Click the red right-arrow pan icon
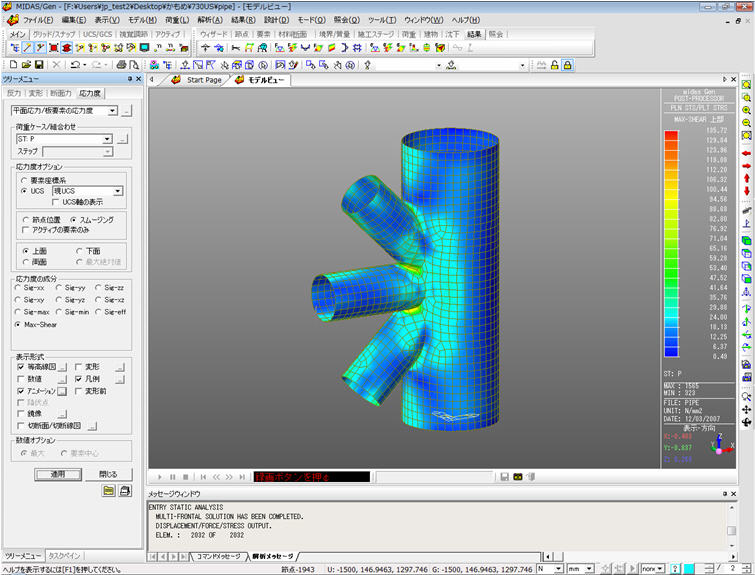 (x=746, y=166)
